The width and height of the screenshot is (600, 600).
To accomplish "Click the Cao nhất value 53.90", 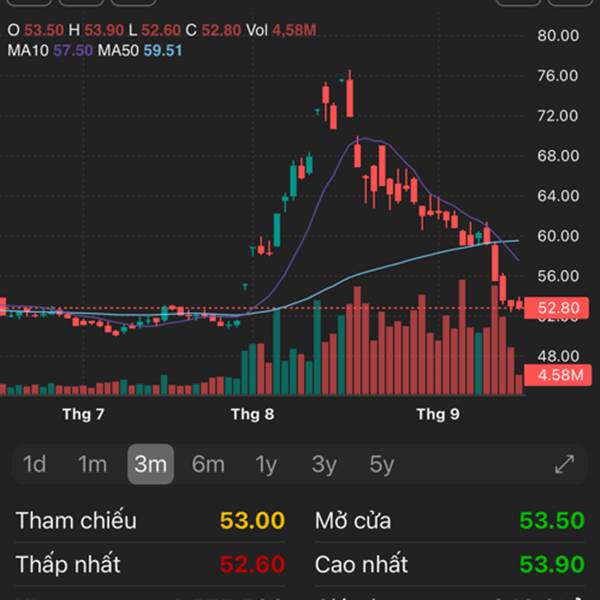I will pyautogui.click(x=552, y=564).
